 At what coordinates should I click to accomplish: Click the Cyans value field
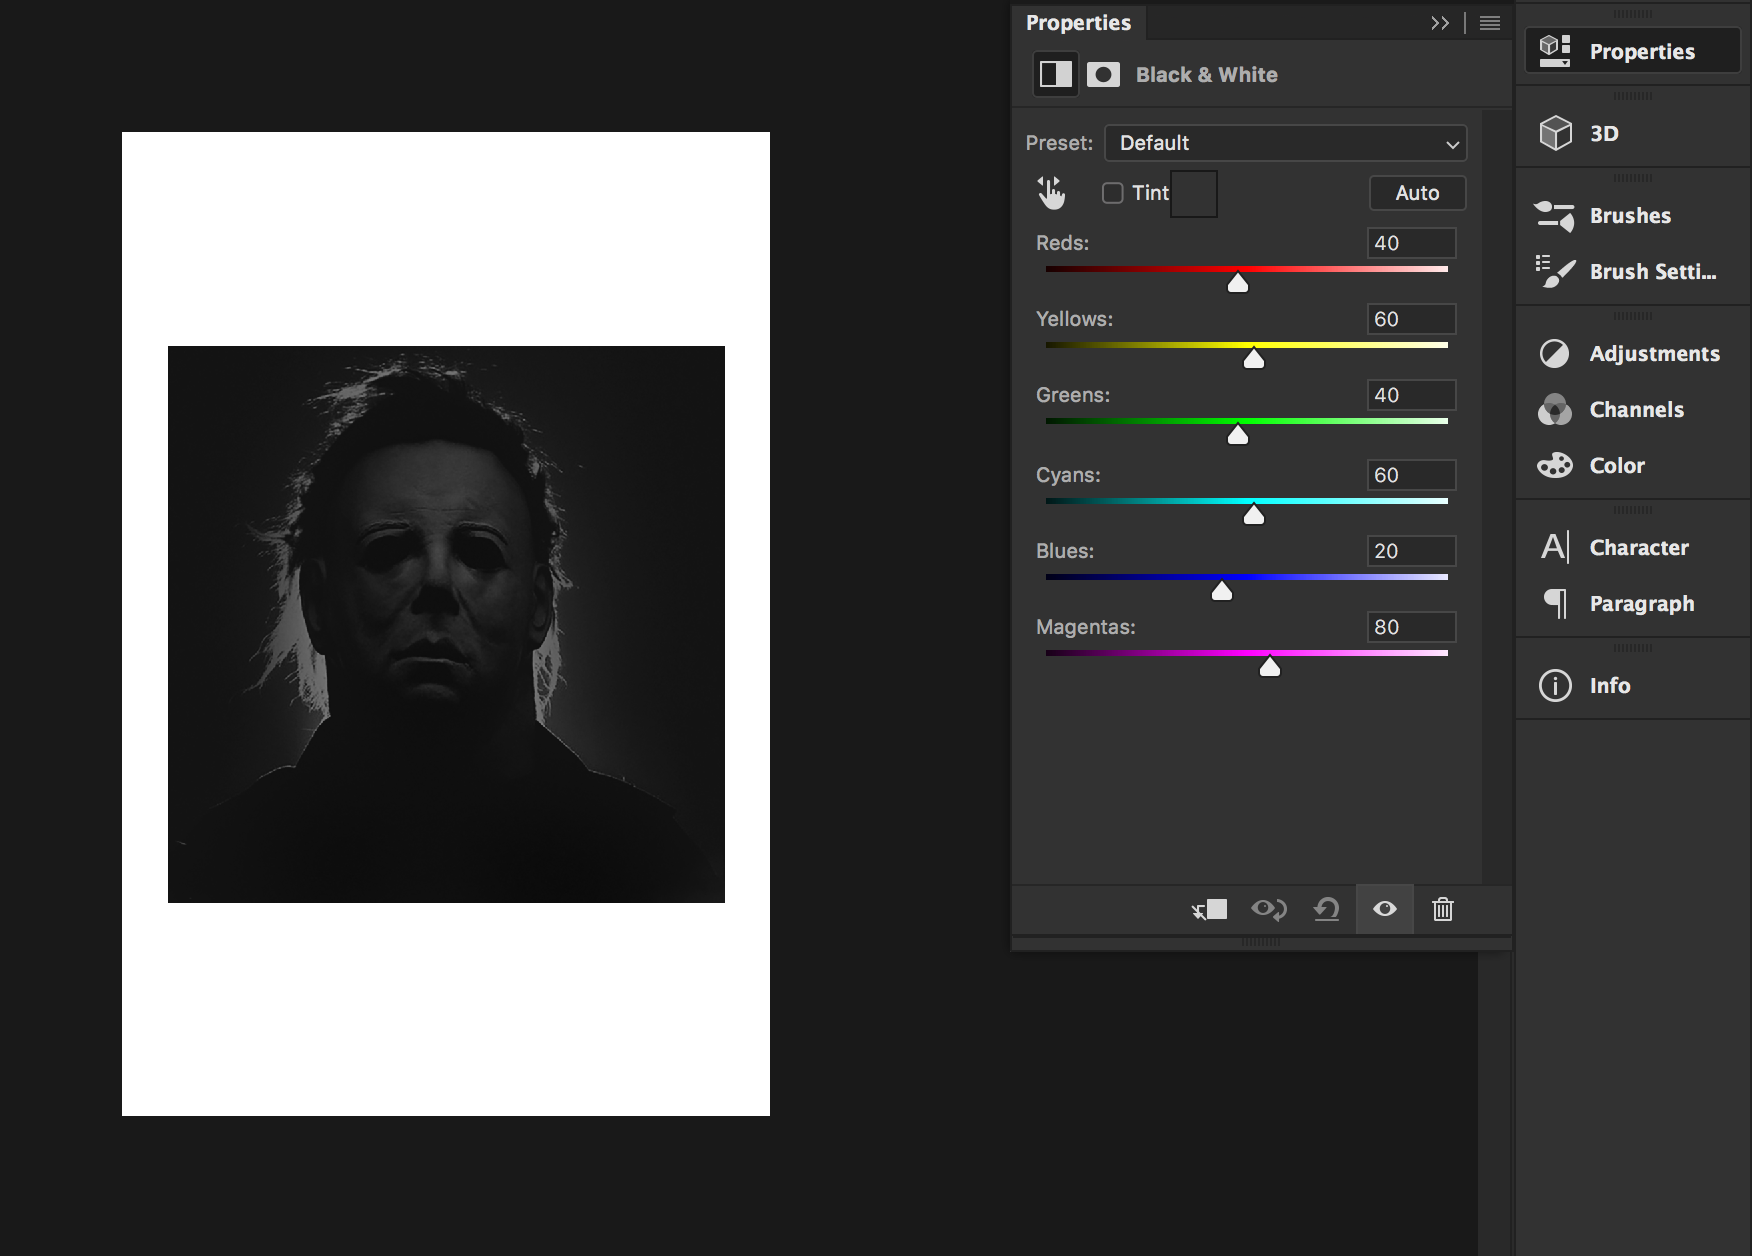[1411, 475]
